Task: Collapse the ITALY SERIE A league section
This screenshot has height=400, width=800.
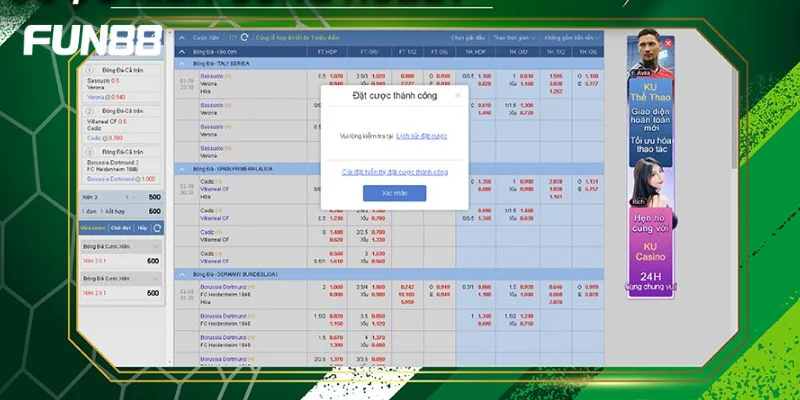Action: (181, 63)
